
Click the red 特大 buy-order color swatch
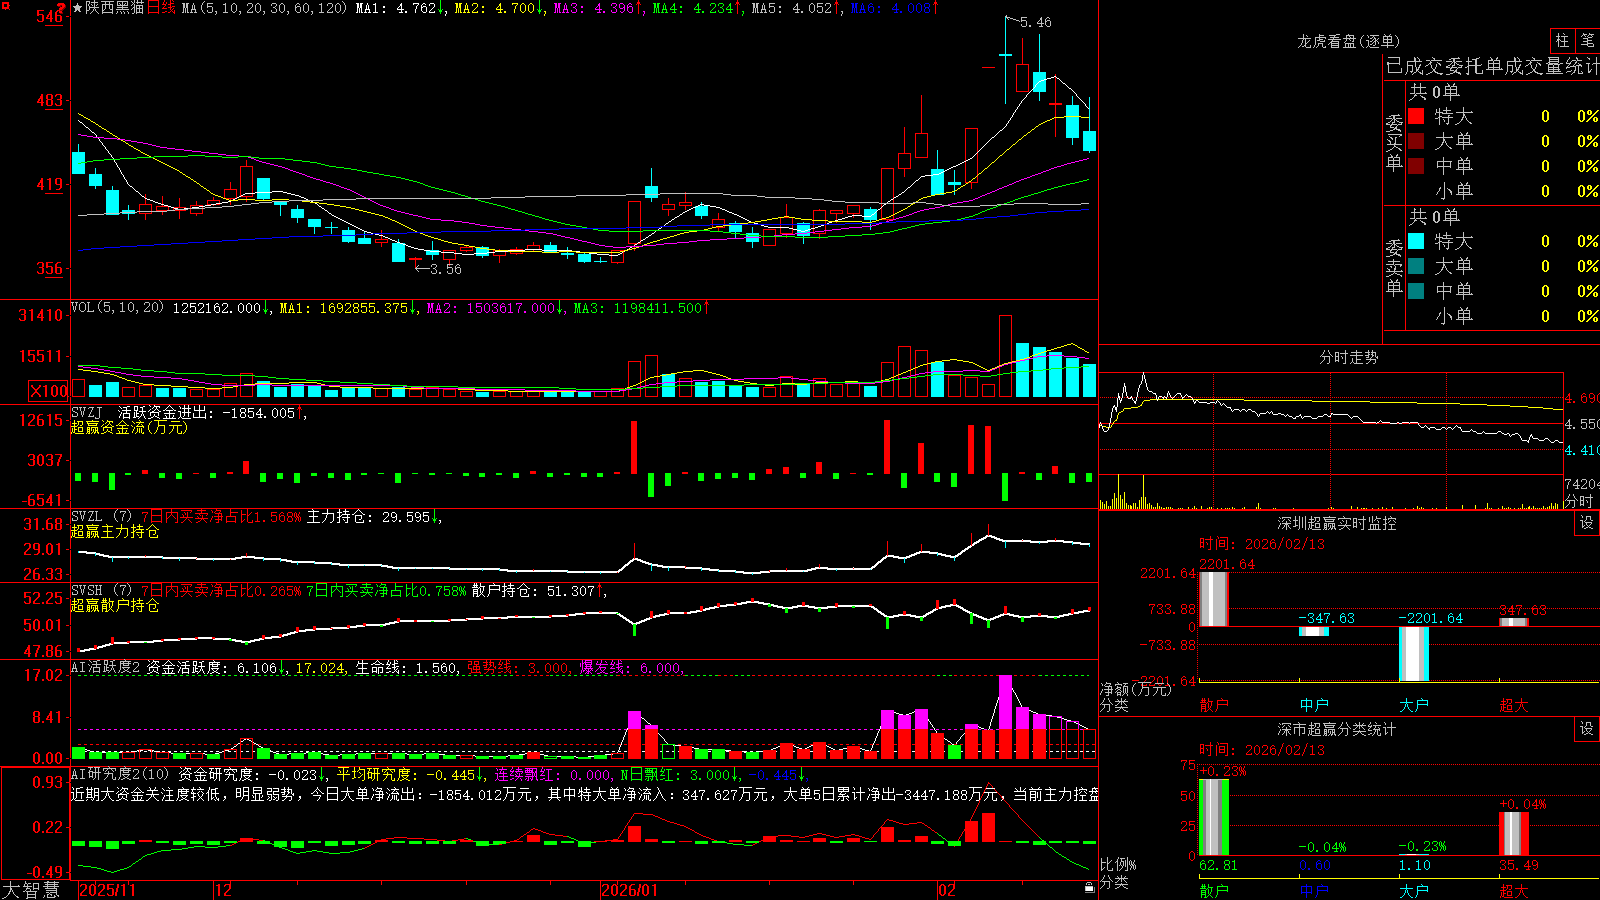pos(1416,116)
